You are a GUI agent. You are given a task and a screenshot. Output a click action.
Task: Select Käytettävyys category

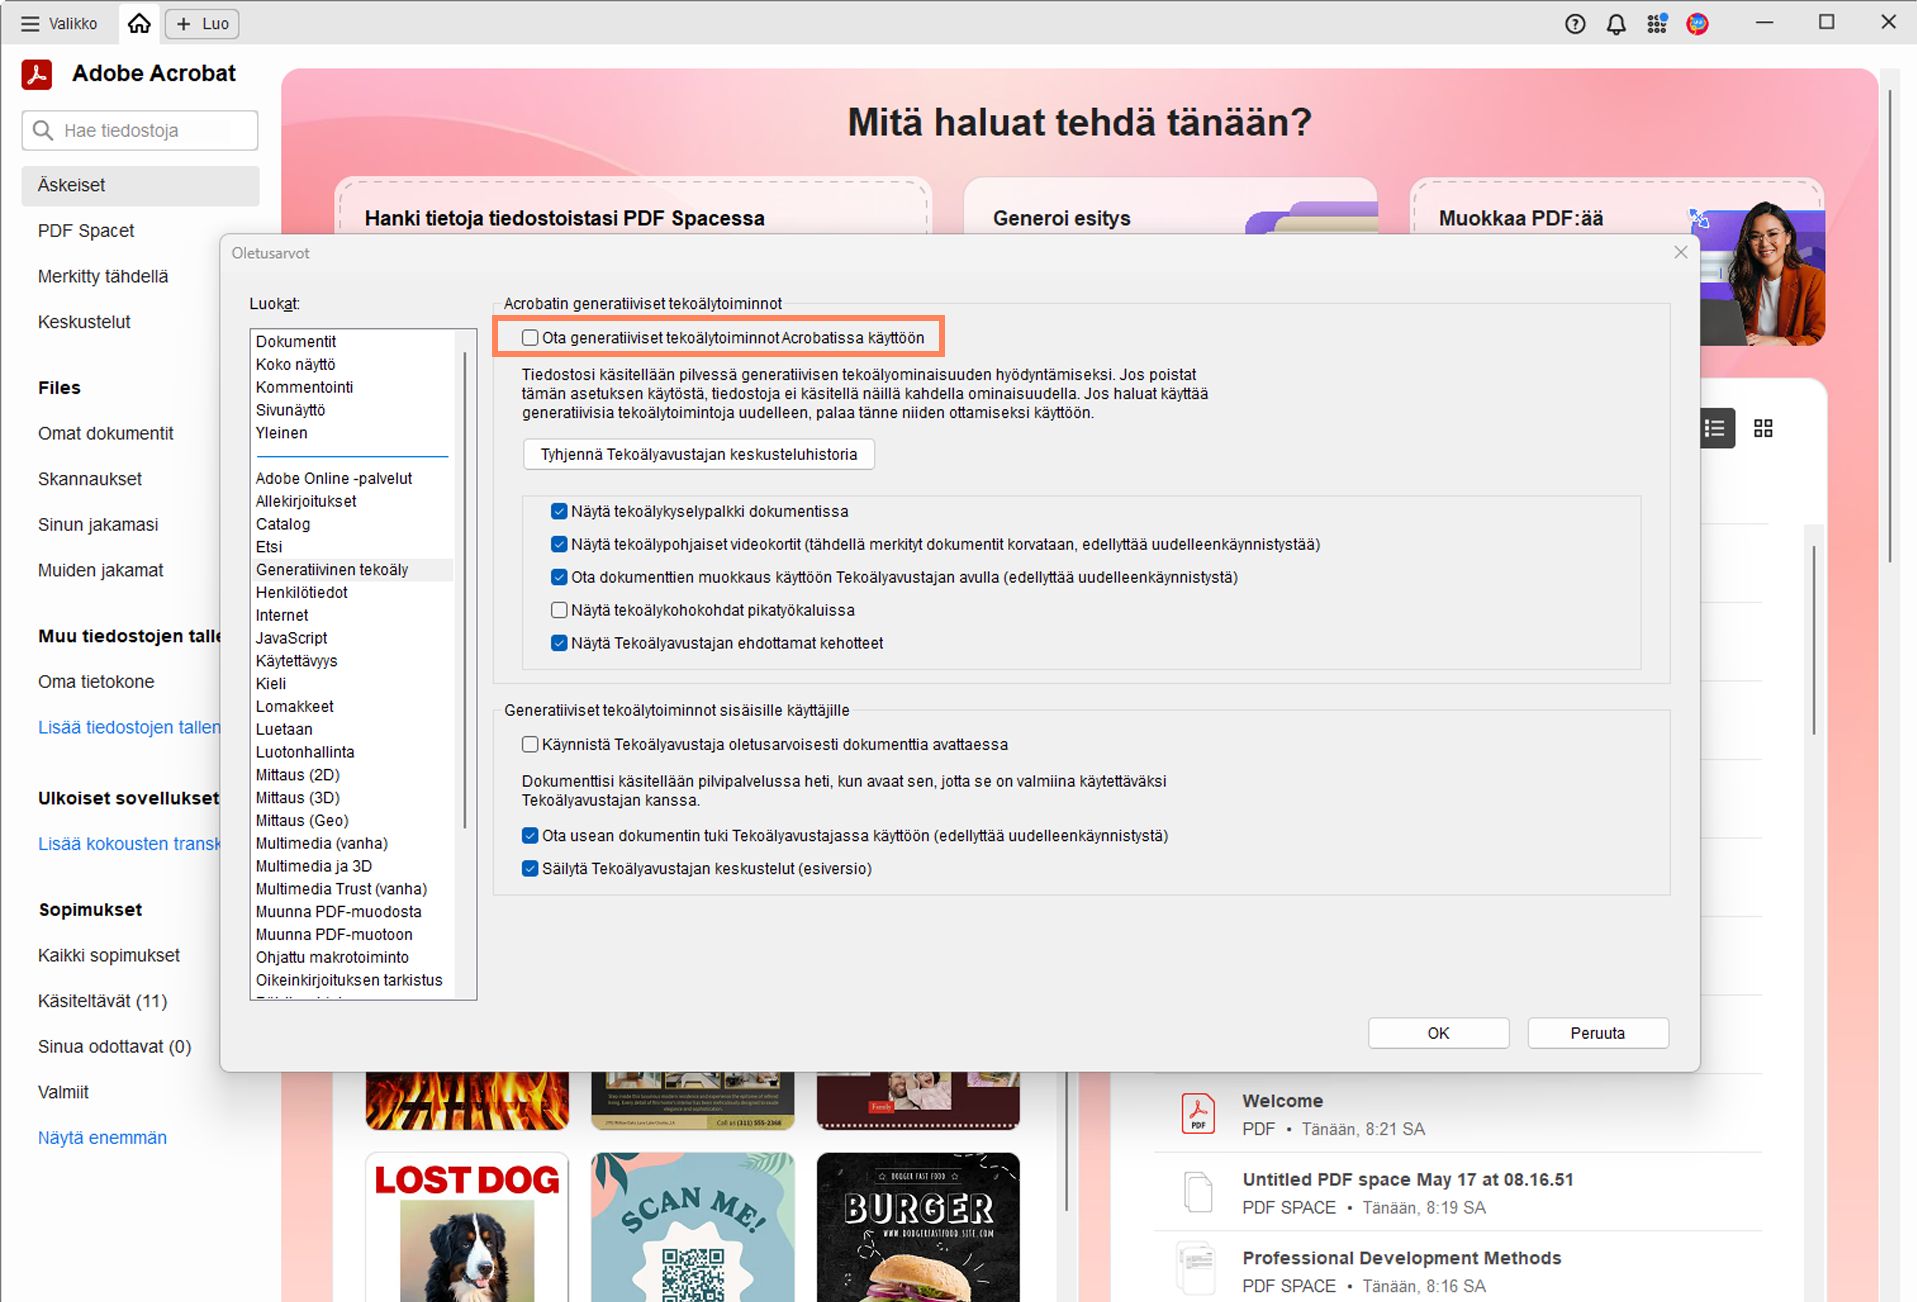(296, 661)
